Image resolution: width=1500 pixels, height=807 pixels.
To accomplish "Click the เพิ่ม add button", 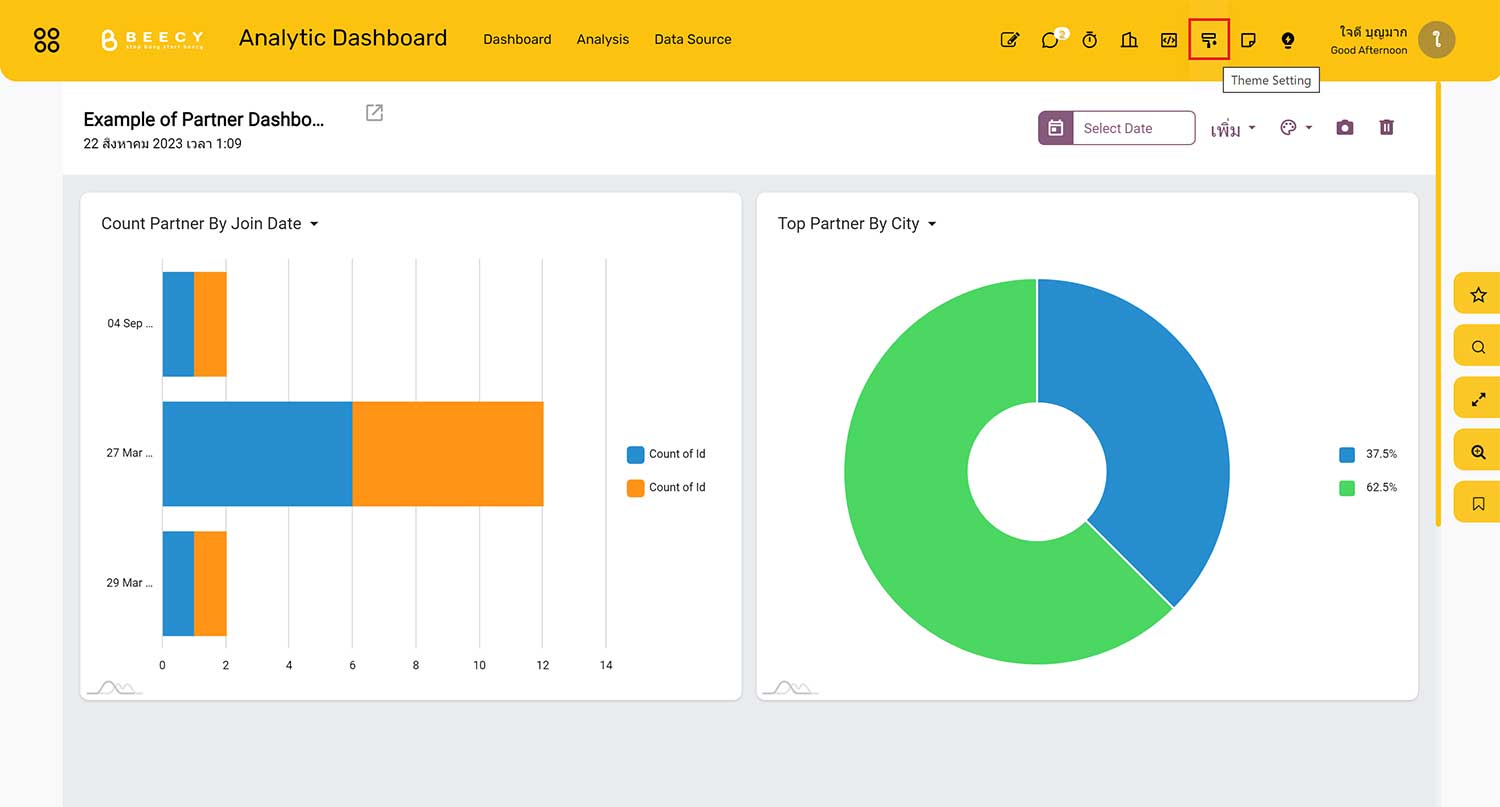I will pyautogui.click(x=1233, y=129).
